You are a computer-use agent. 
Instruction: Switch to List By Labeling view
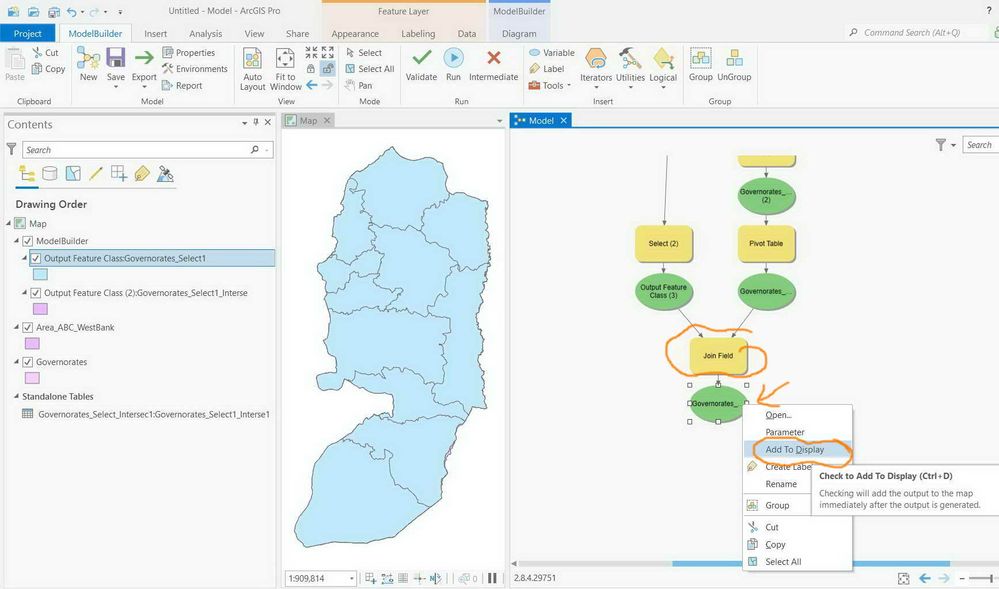142,173
